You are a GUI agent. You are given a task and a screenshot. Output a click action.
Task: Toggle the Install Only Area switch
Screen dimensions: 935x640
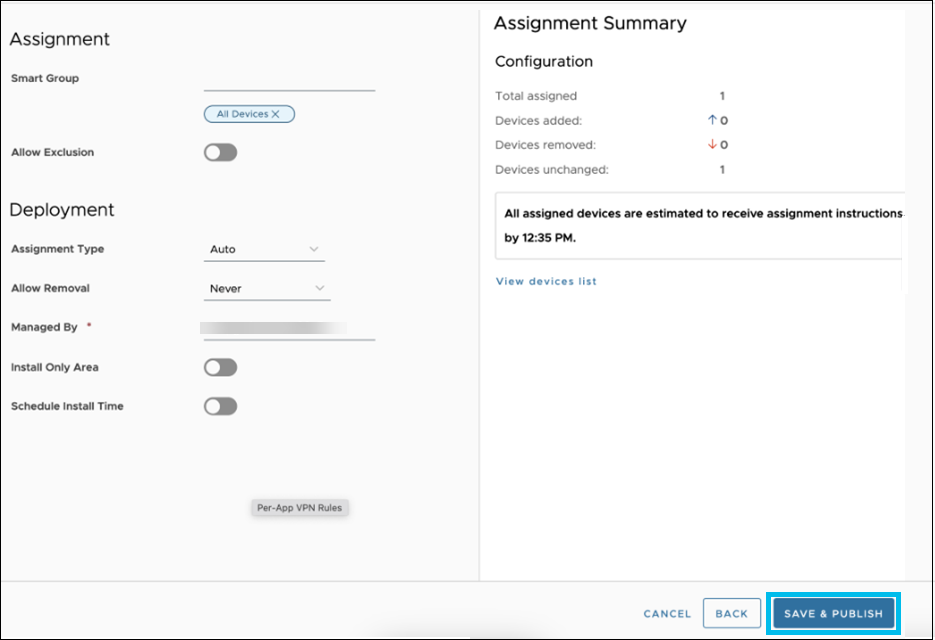click(221, 367)
